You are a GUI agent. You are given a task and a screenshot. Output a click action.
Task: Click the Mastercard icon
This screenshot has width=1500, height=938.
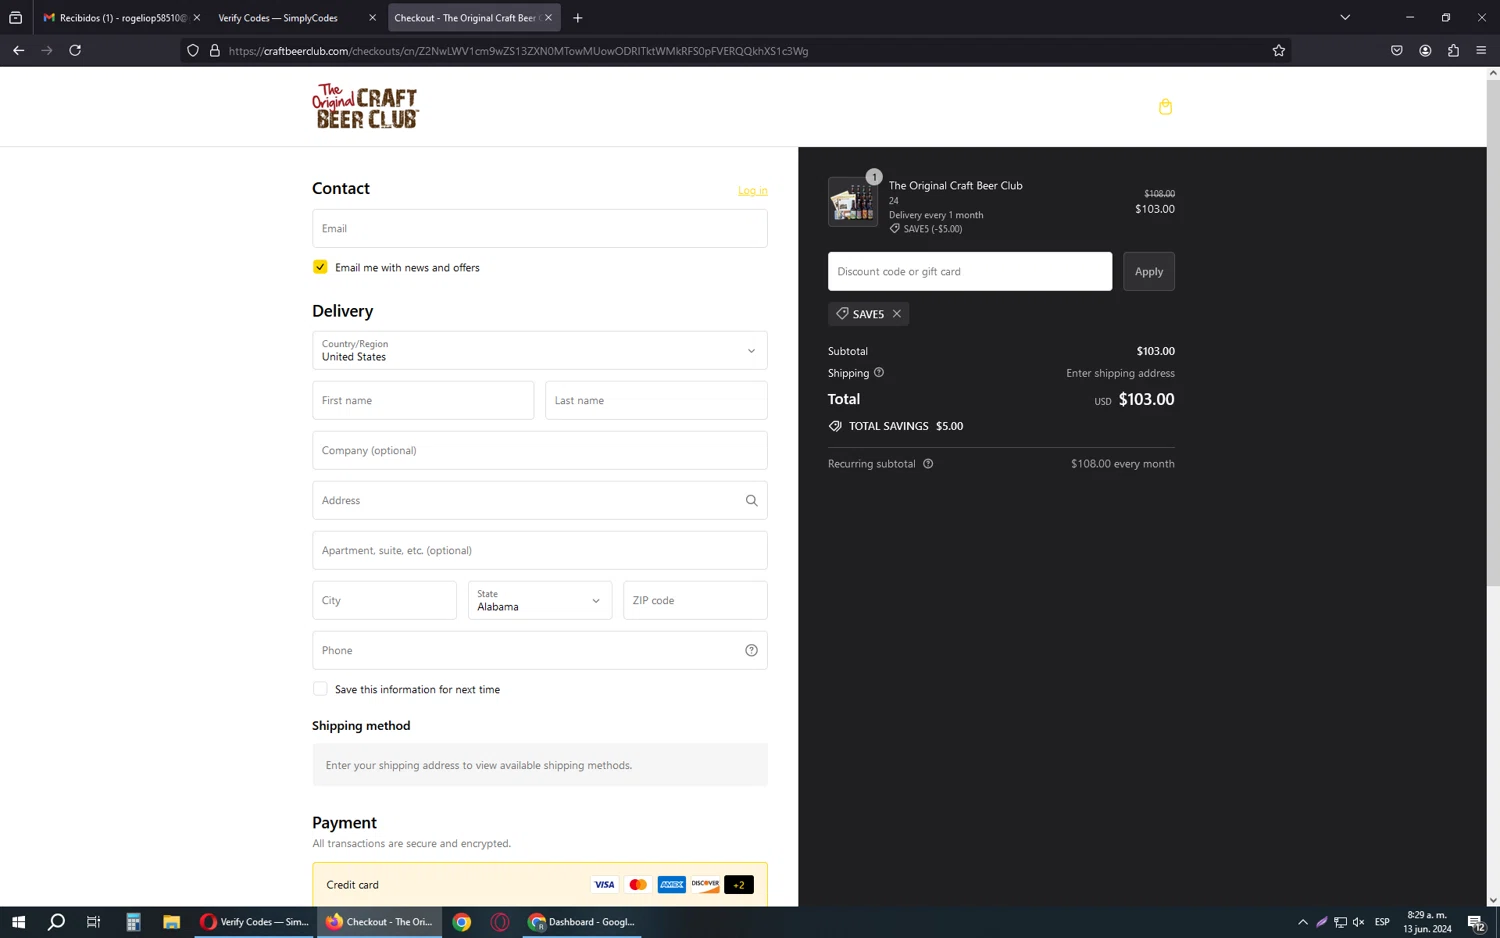(x=638, y=885)
